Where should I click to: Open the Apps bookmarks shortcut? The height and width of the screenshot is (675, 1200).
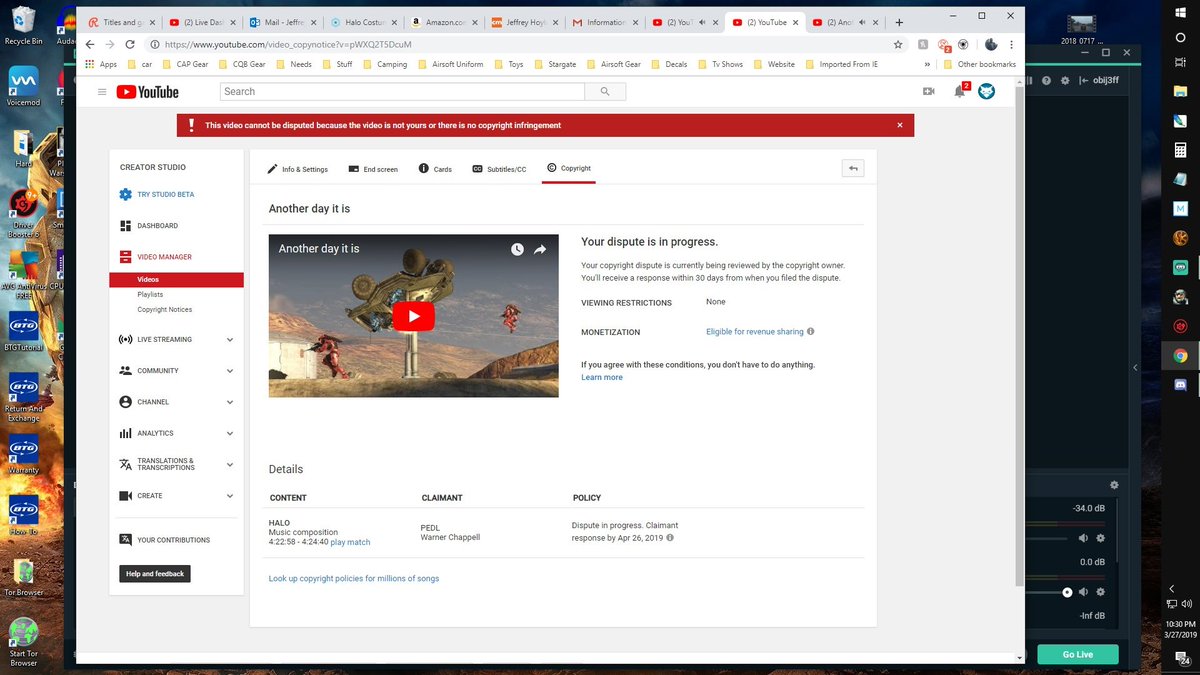point(100,64)
